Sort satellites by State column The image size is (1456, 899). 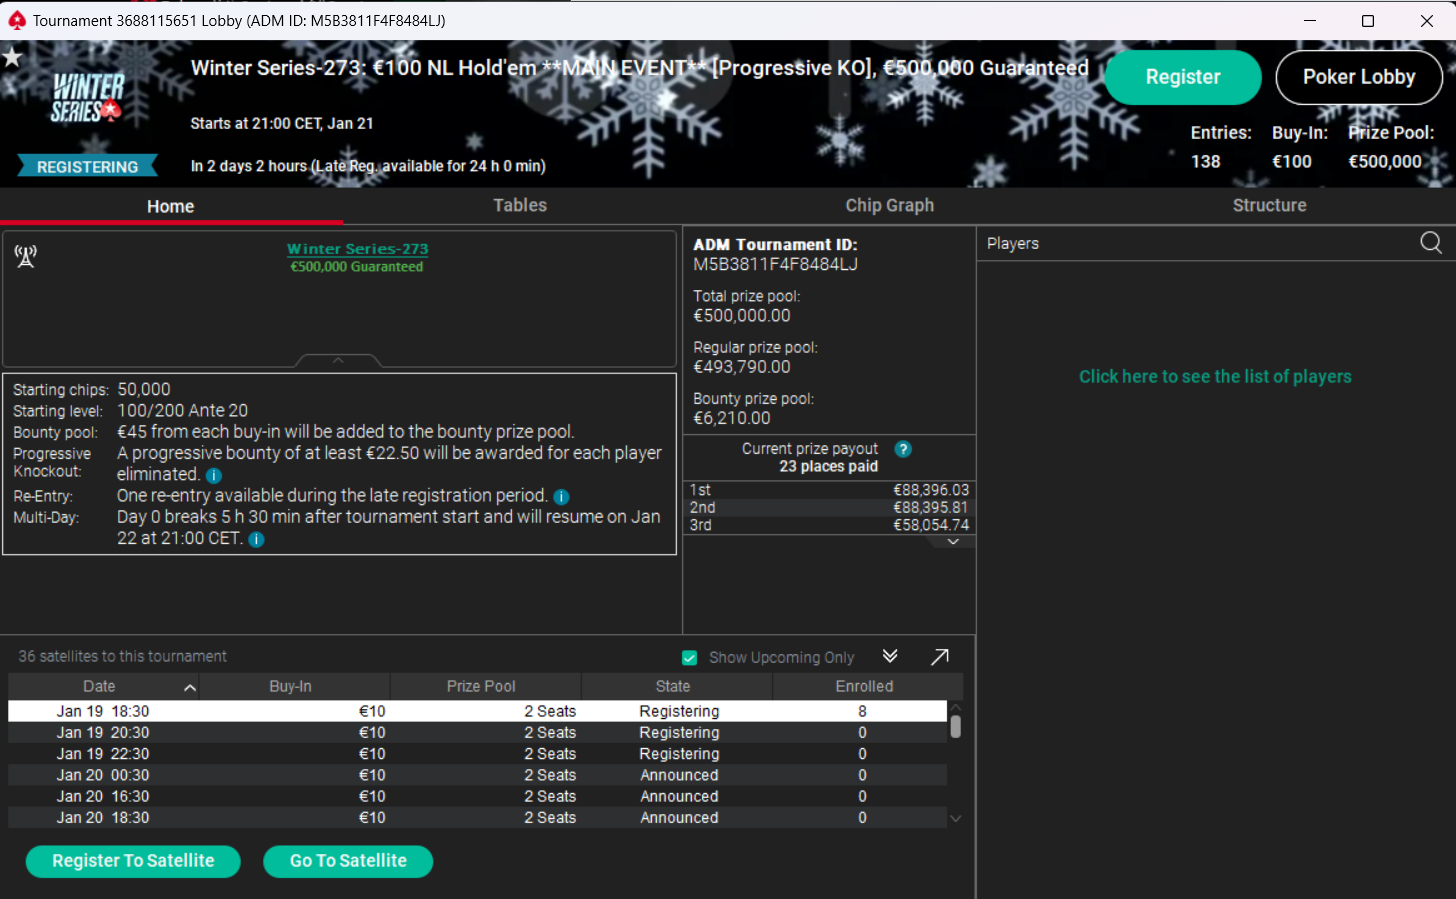point(677,686)
